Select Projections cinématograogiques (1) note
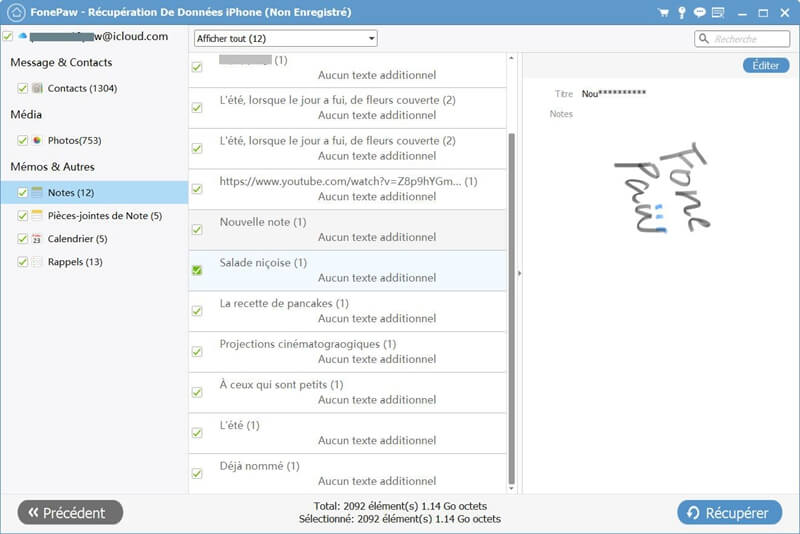The width and height of the screenshot is (800, 534). (347, 352)
